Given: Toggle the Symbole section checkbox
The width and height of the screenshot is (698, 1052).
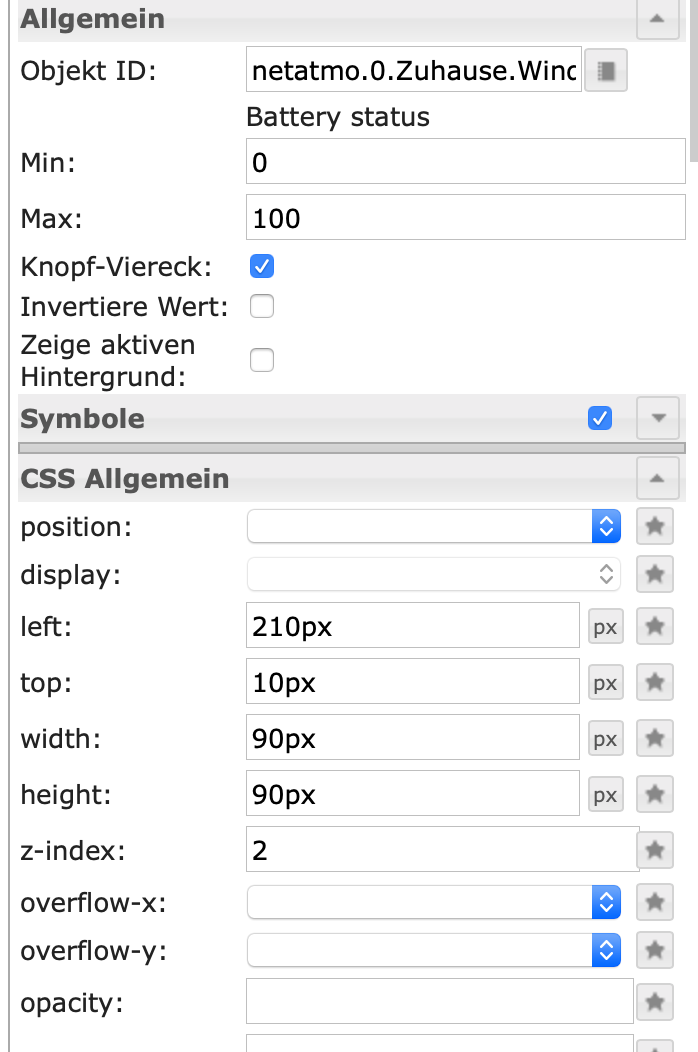Looking at the screenshot, I should (x=600, y=418).
